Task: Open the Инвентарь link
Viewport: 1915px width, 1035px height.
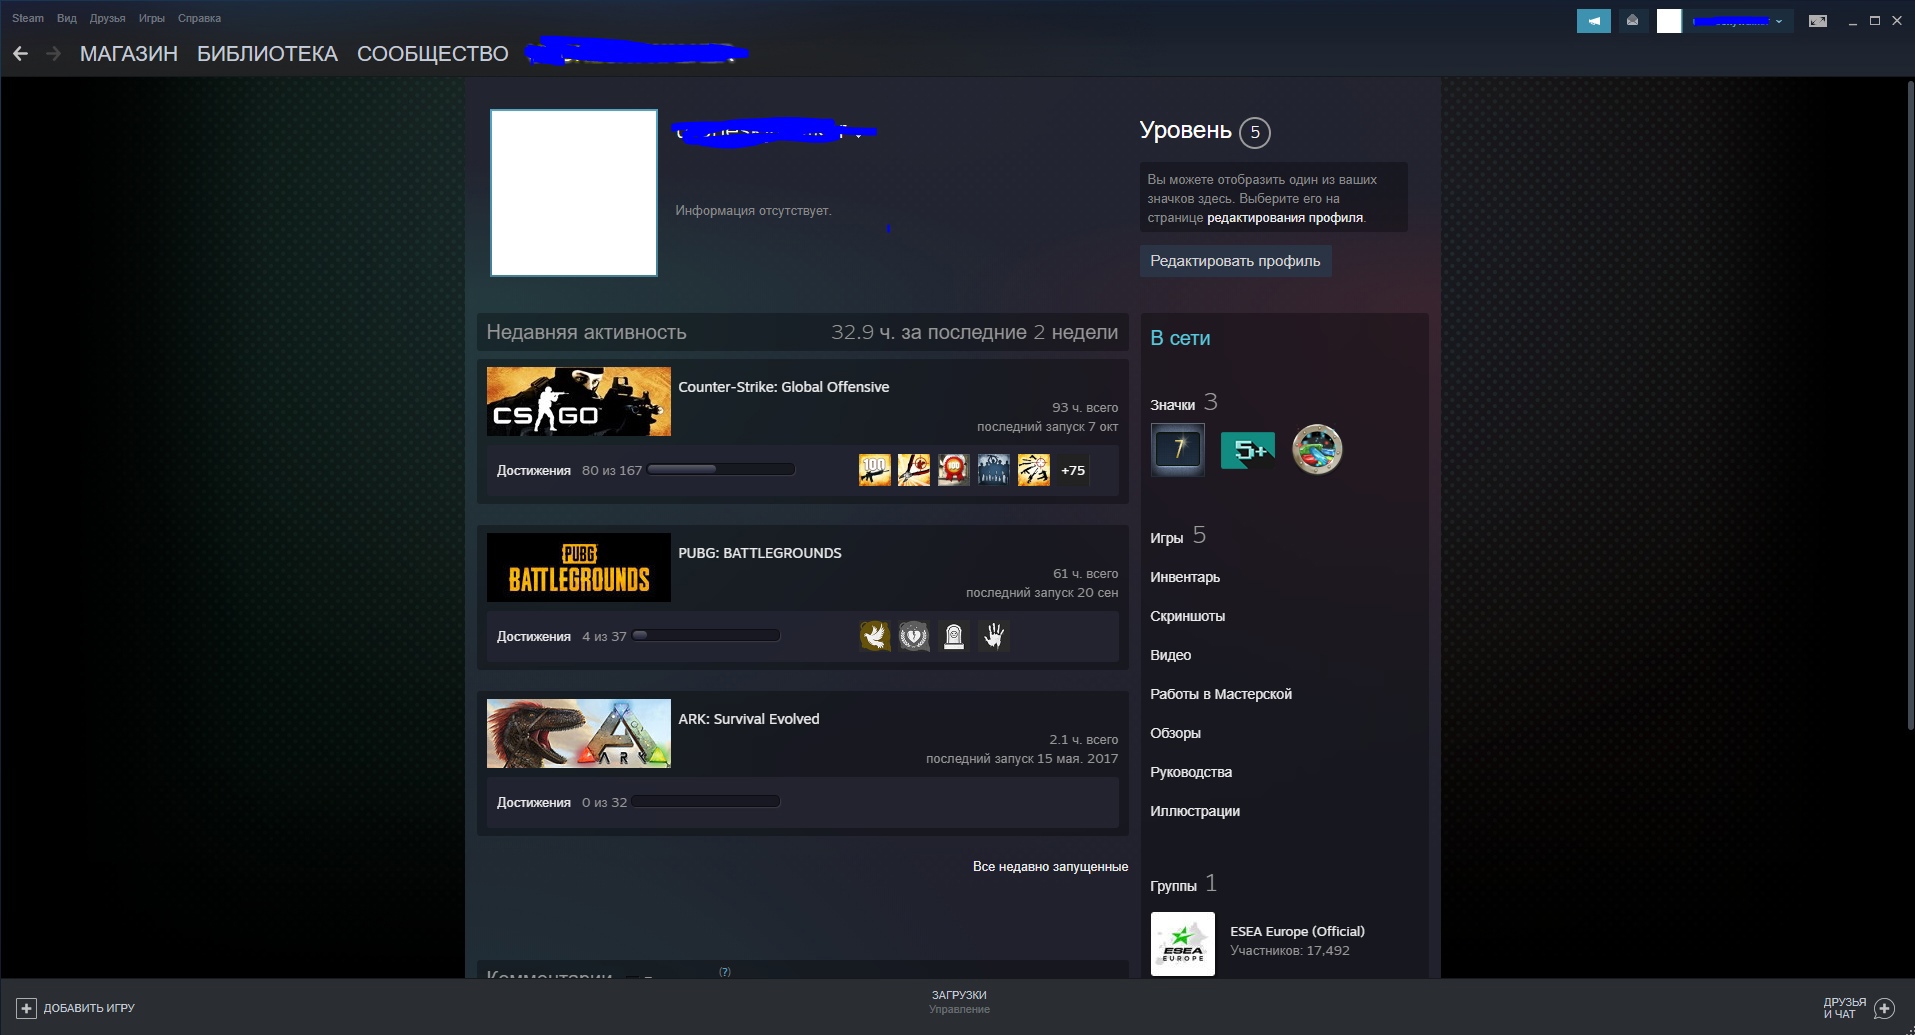Action: pyautogui.click(x=1185, y=577)
